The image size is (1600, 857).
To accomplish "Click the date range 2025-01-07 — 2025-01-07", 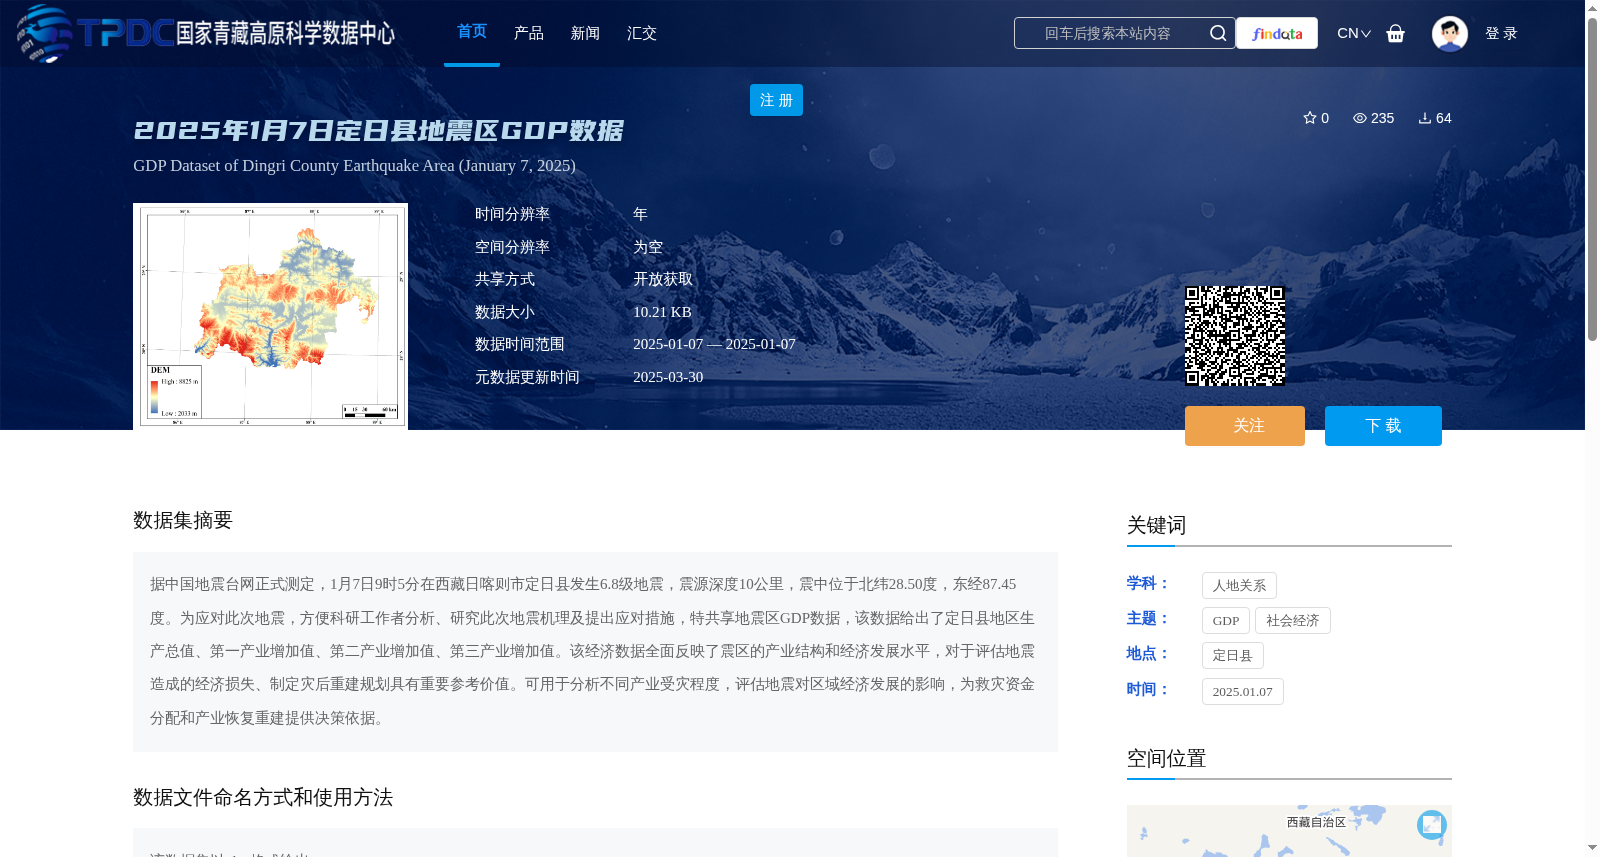I will pyautogui.click(x=714, y=344).
